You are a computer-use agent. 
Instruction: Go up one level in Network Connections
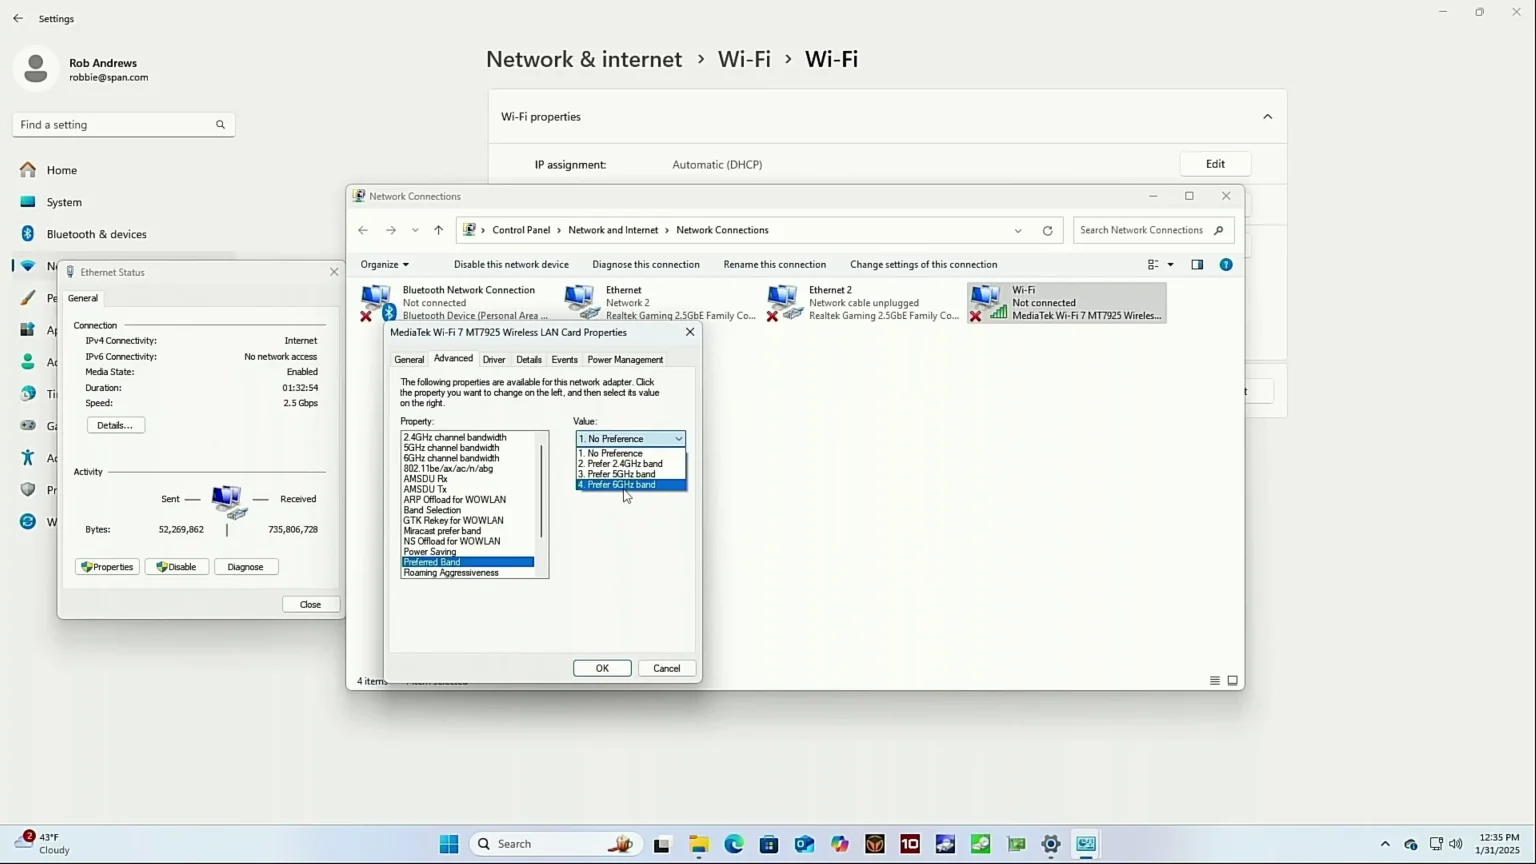click(x=438, y=231)
